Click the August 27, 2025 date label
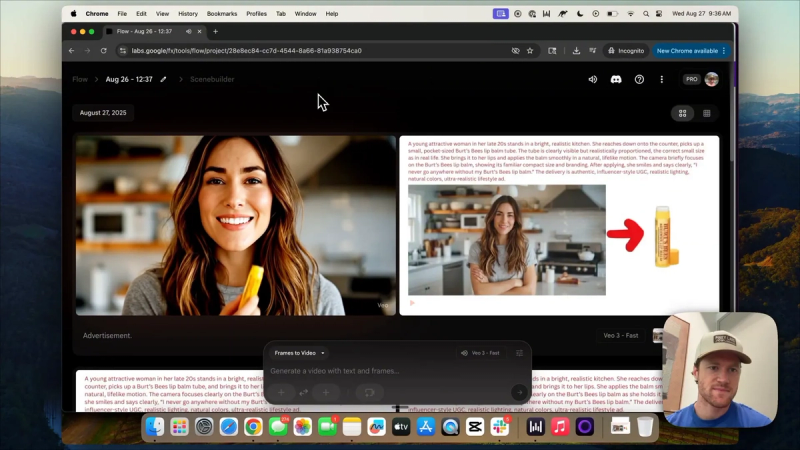The width and height of the screenshot is (800, 450). click(103, 113)
